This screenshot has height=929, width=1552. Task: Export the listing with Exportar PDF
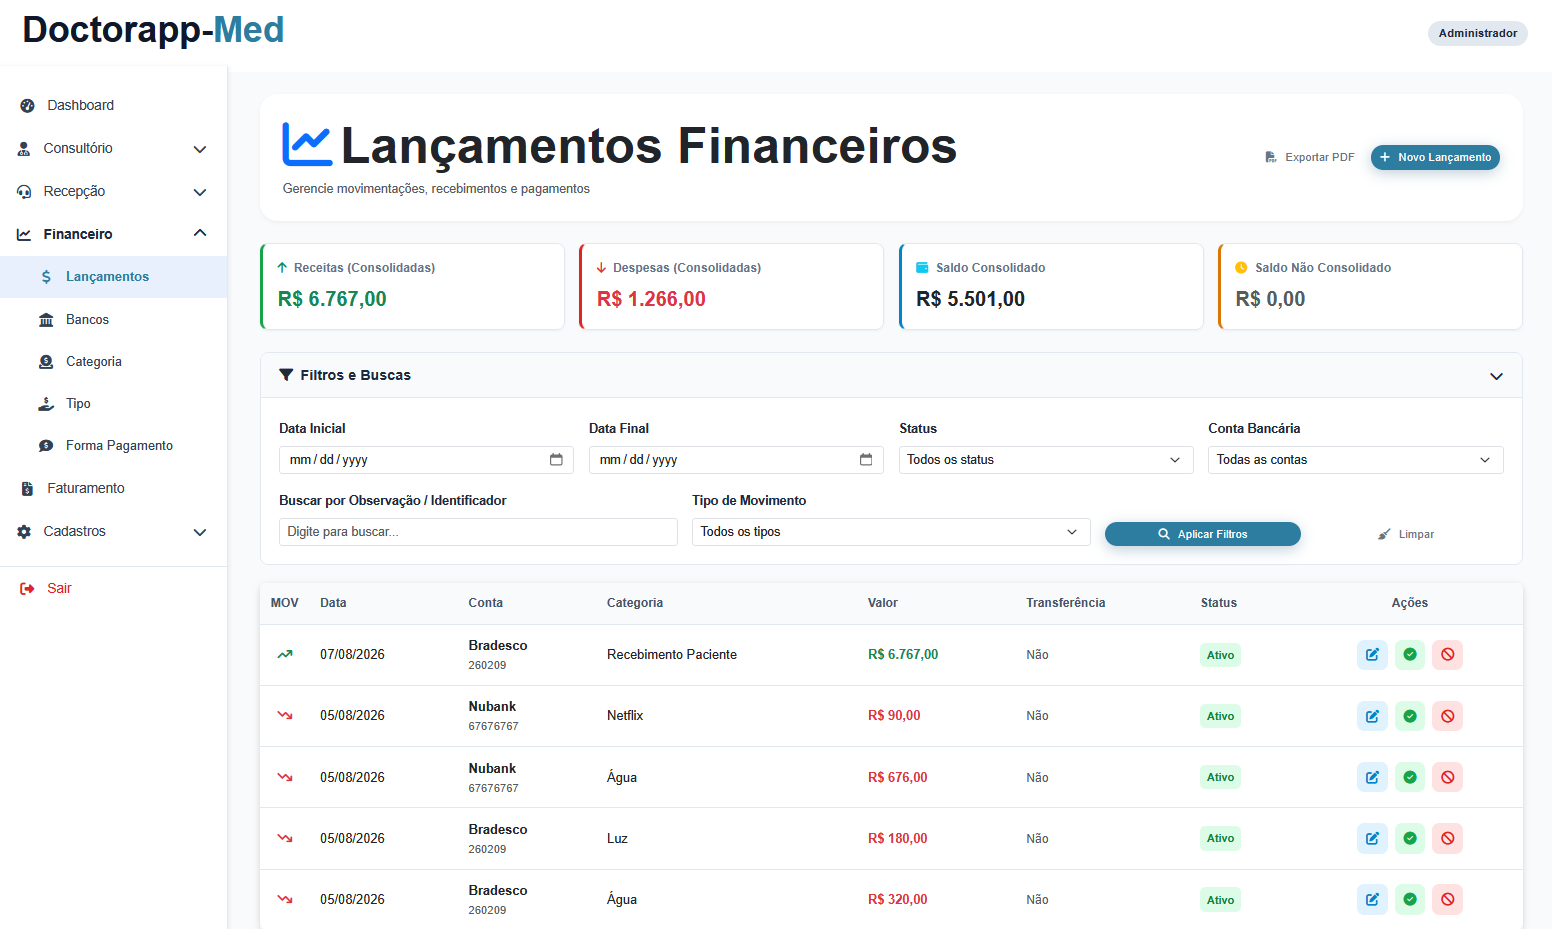click(x=1309, y=157)
